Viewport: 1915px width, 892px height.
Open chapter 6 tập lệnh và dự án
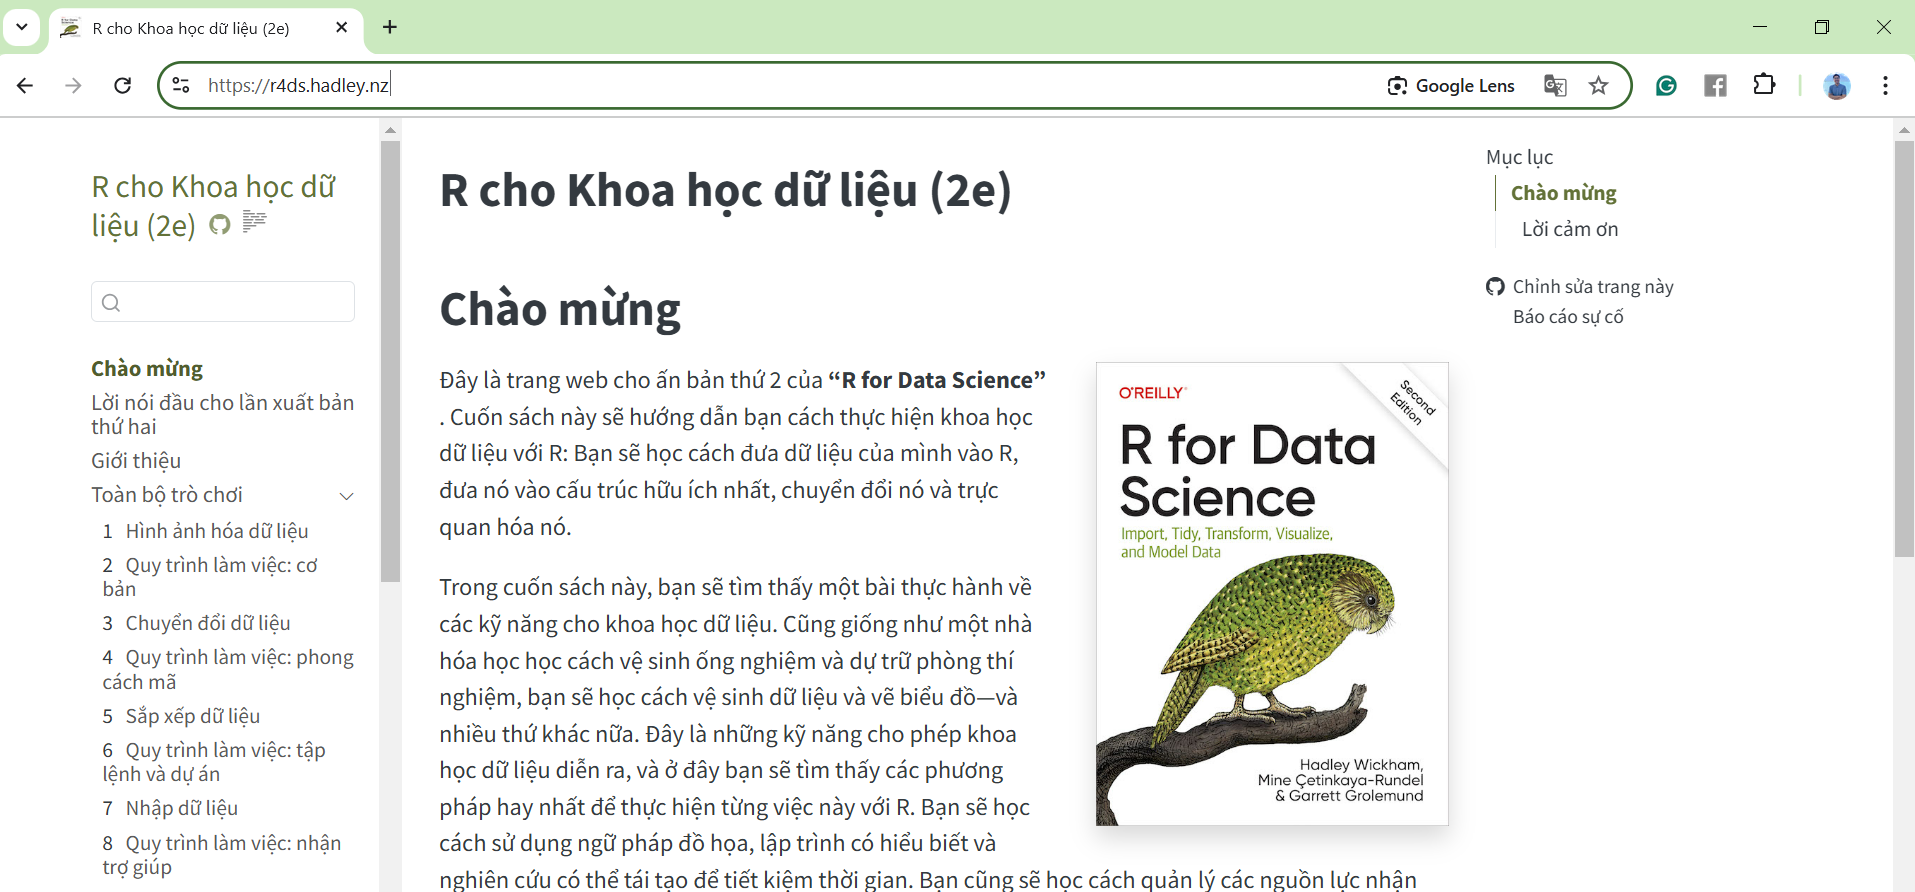pyautogui.click(x=214, y=762)
